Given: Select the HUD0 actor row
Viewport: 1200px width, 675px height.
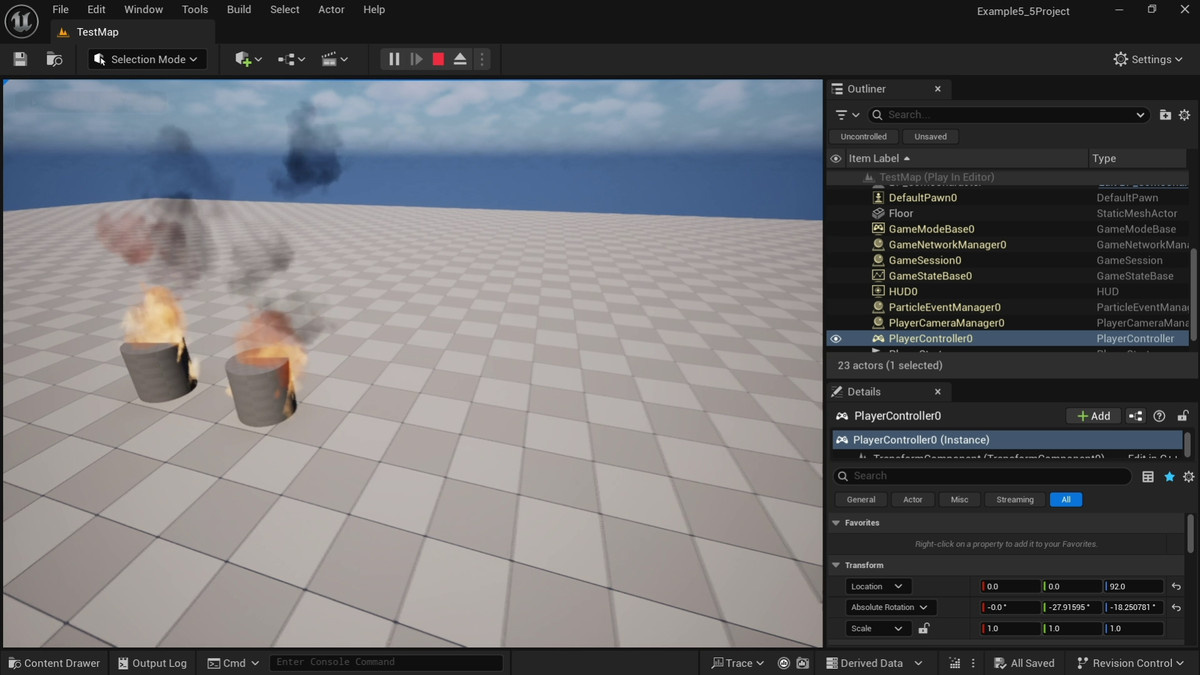Looking at the screenshot, I should pos(902,291).
